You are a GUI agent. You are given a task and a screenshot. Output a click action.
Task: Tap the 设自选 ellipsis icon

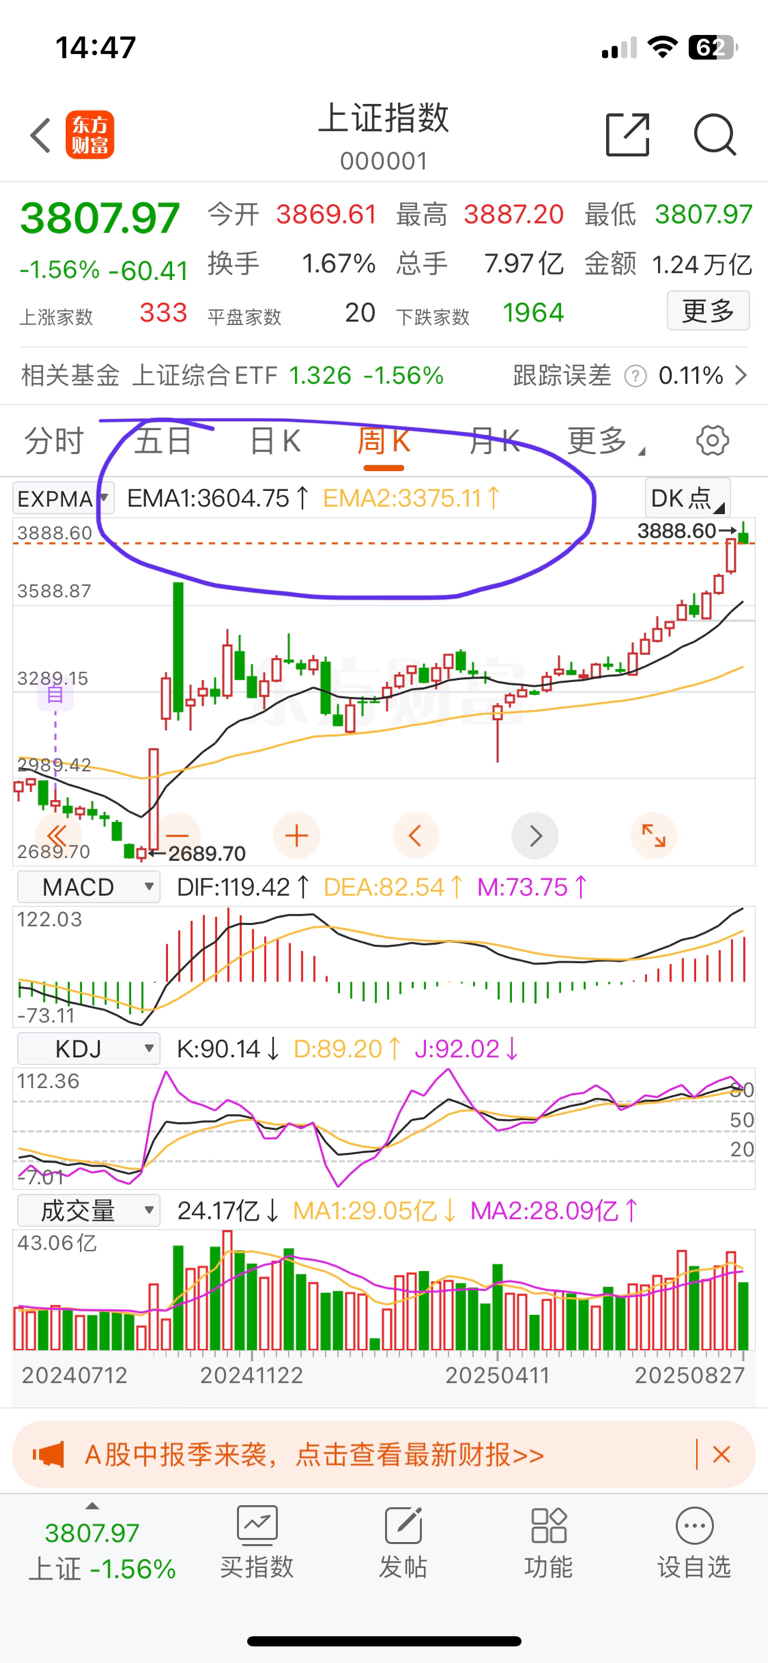[694, 1526]
